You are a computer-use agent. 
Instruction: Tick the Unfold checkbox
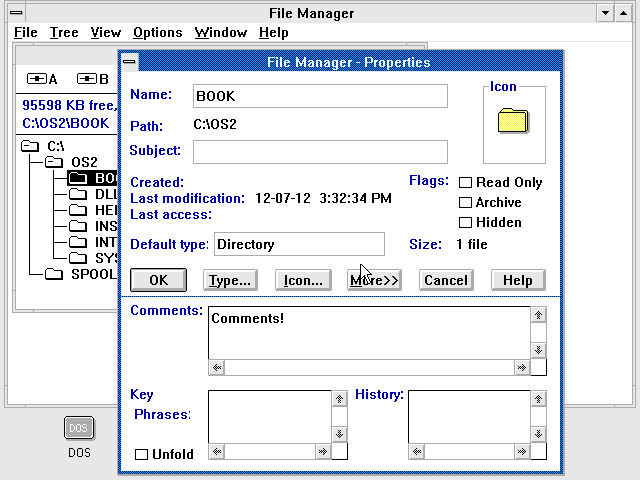click(141, 454)
